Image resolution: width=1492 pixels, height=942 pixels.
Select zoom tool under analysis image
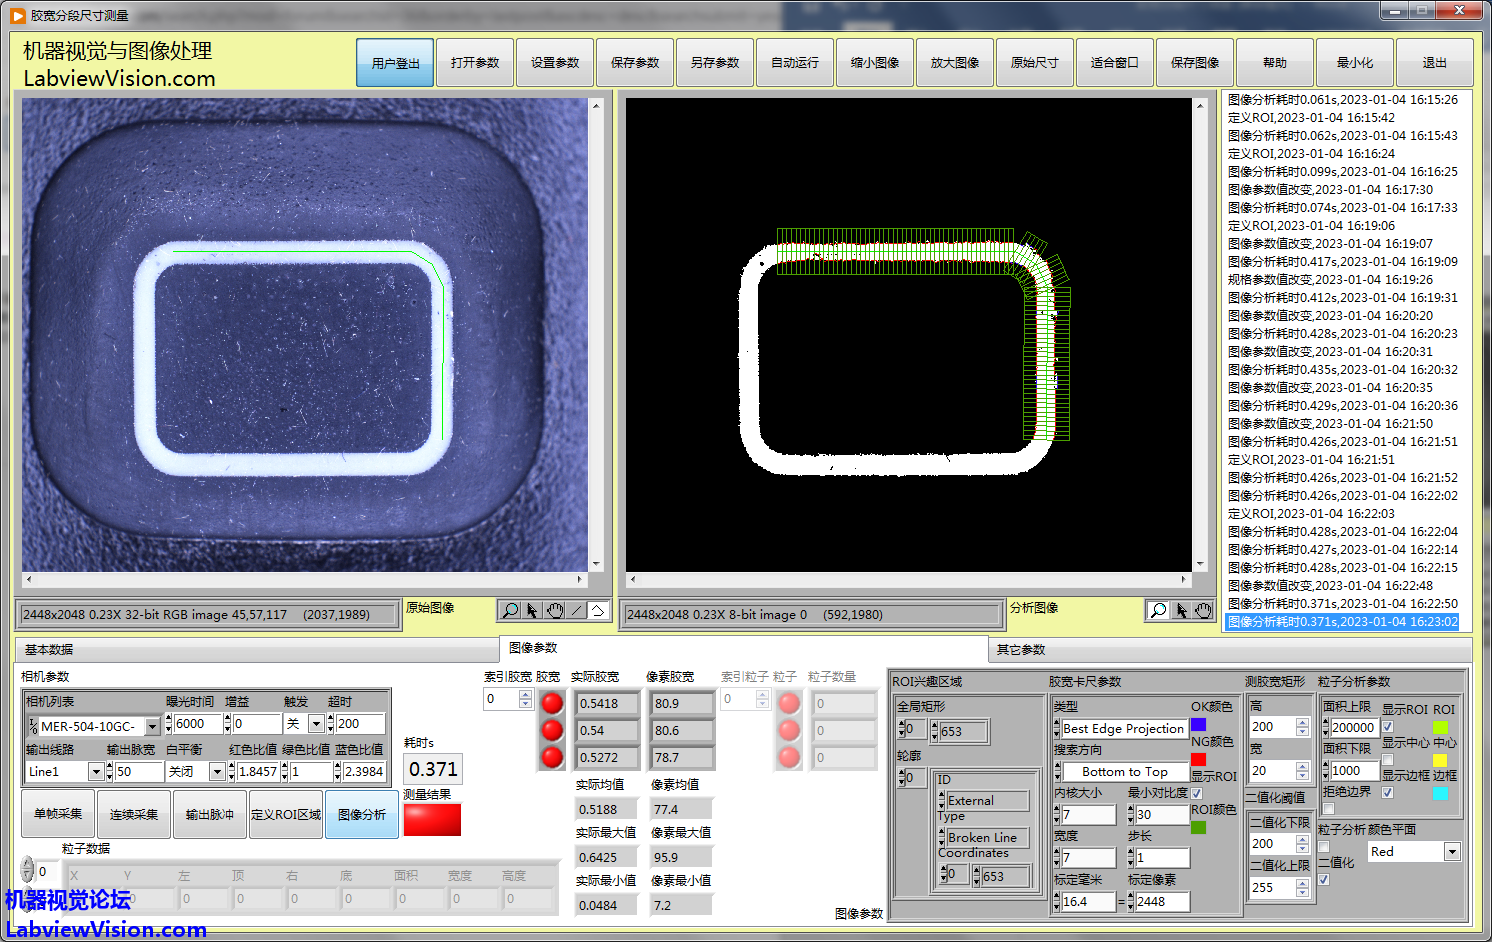click(x=1158, y=610)
